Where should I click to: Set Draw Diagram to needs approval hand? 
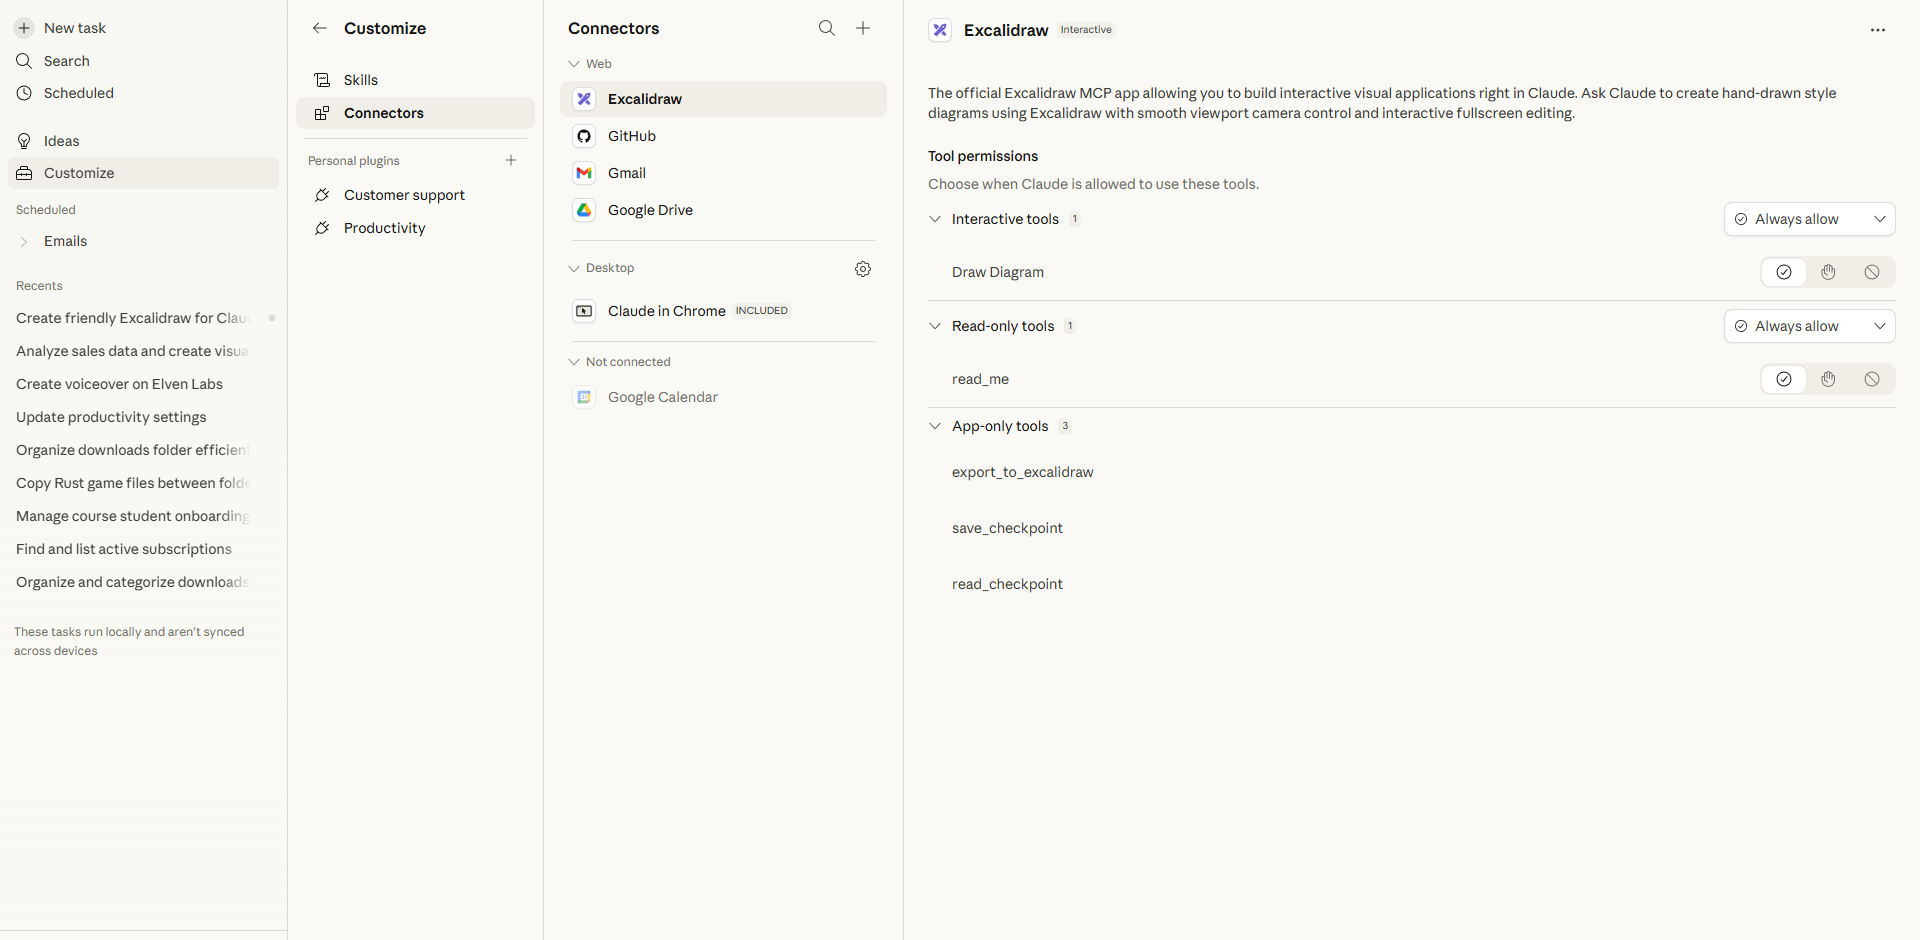[x=1828, y=272]
